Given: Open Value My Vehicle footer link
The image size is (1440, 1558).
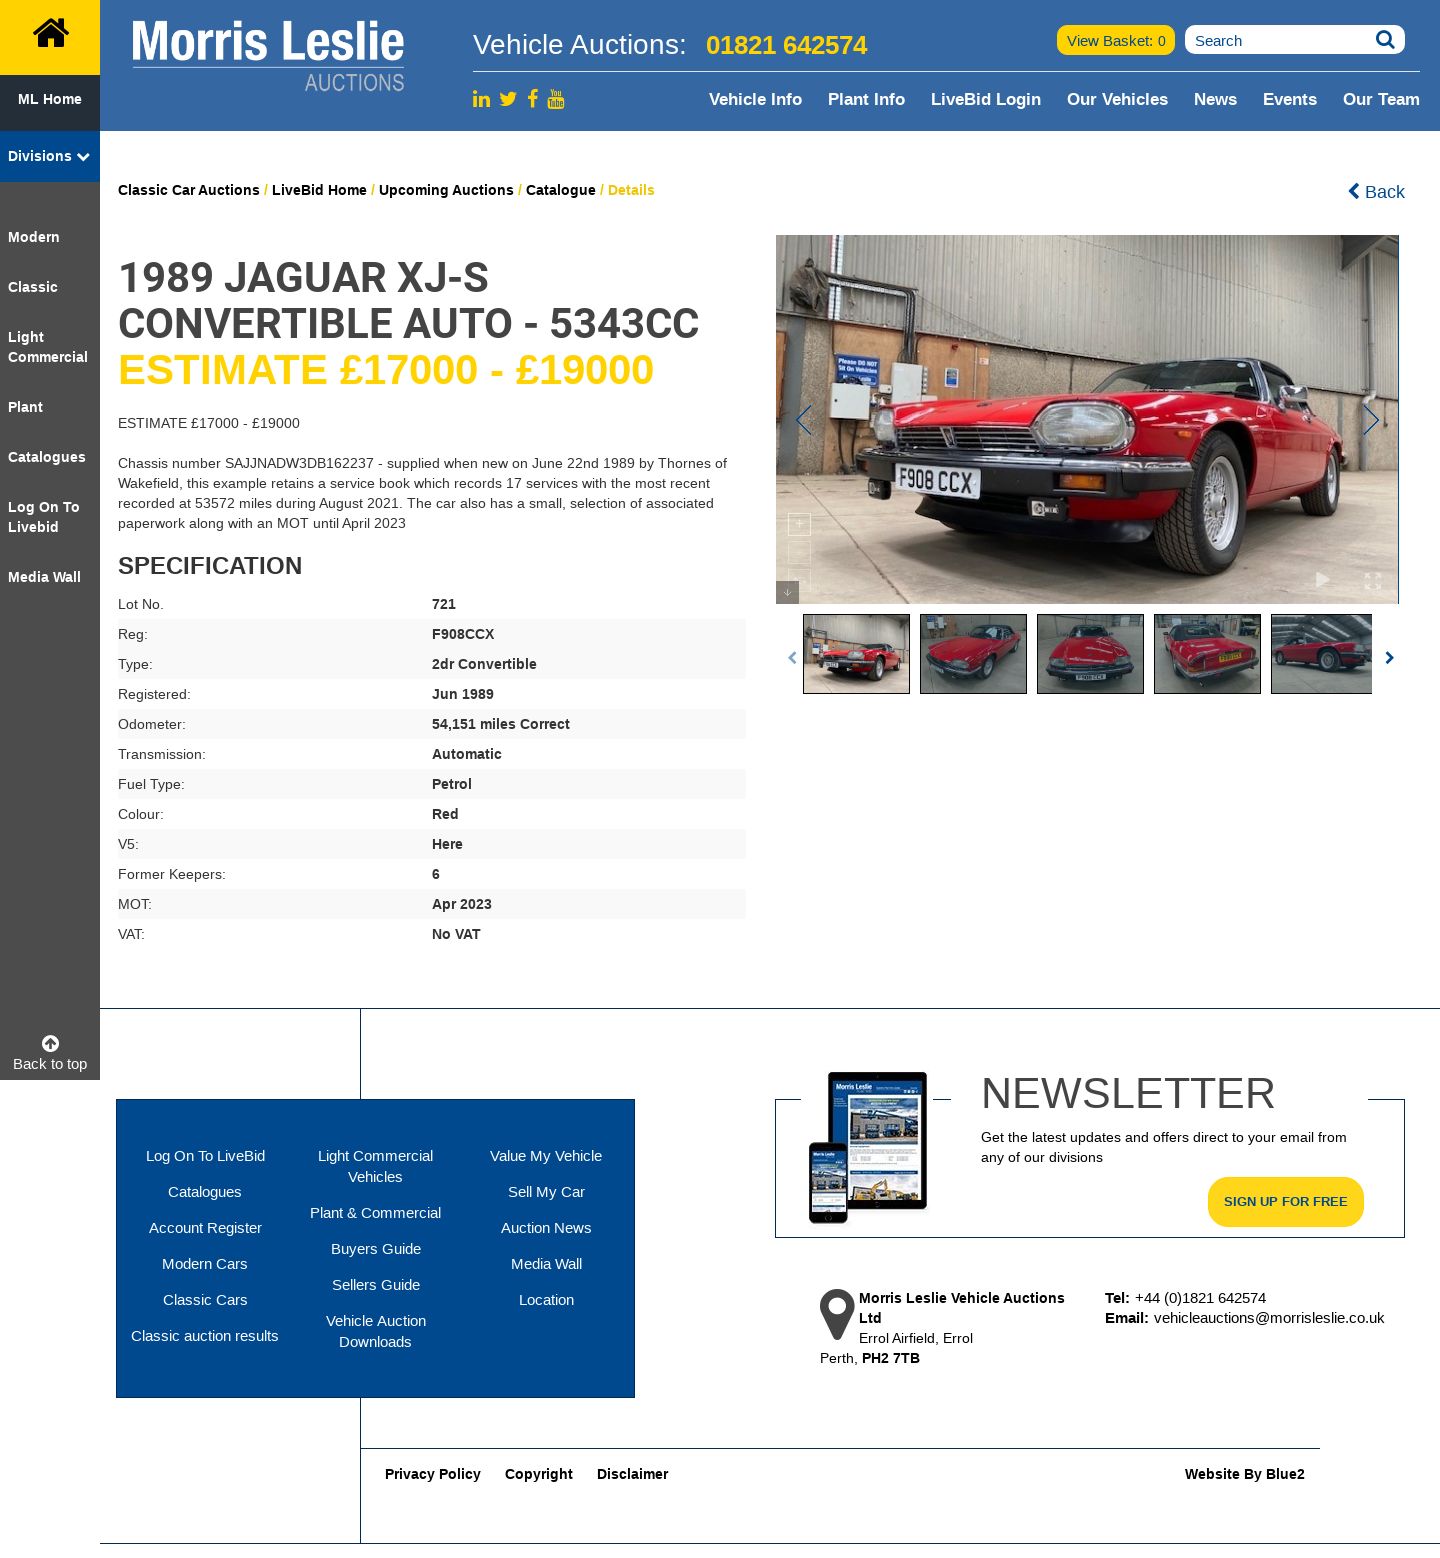Looking at the screenshot, I should tap(546, 1156).
